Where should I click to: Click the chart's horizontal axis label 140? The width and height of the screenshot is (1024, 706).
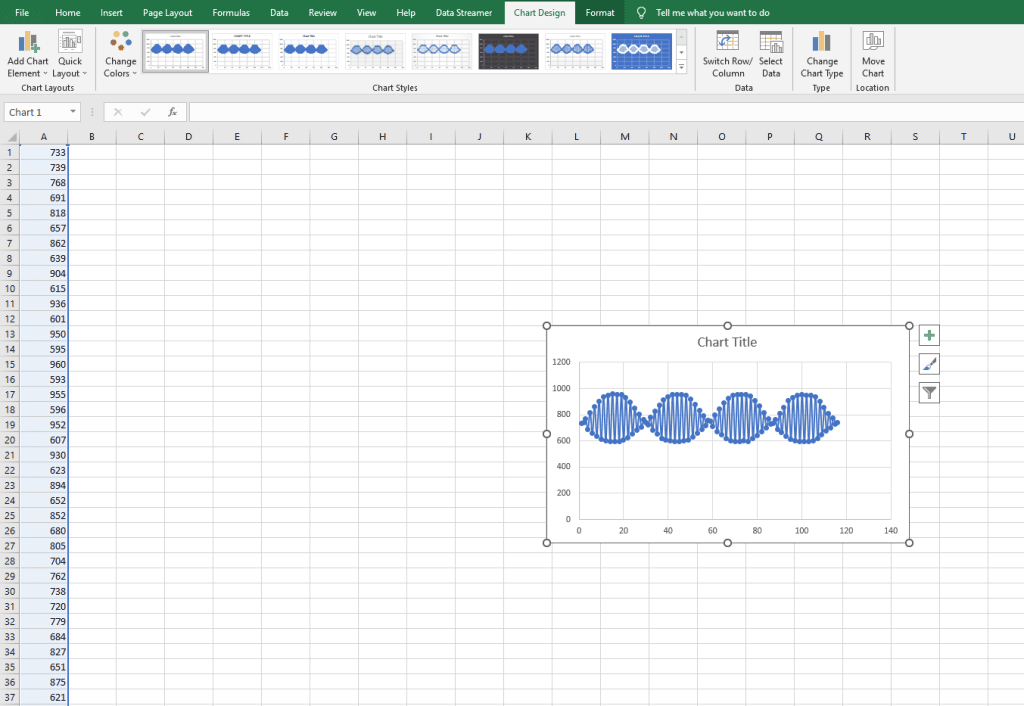891,530
